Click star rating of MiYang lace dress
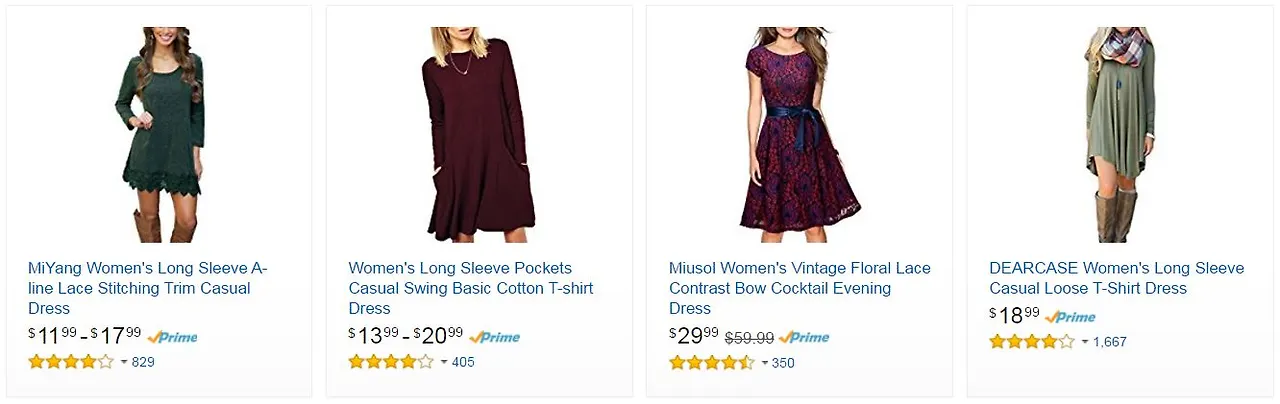 [71, 362]
